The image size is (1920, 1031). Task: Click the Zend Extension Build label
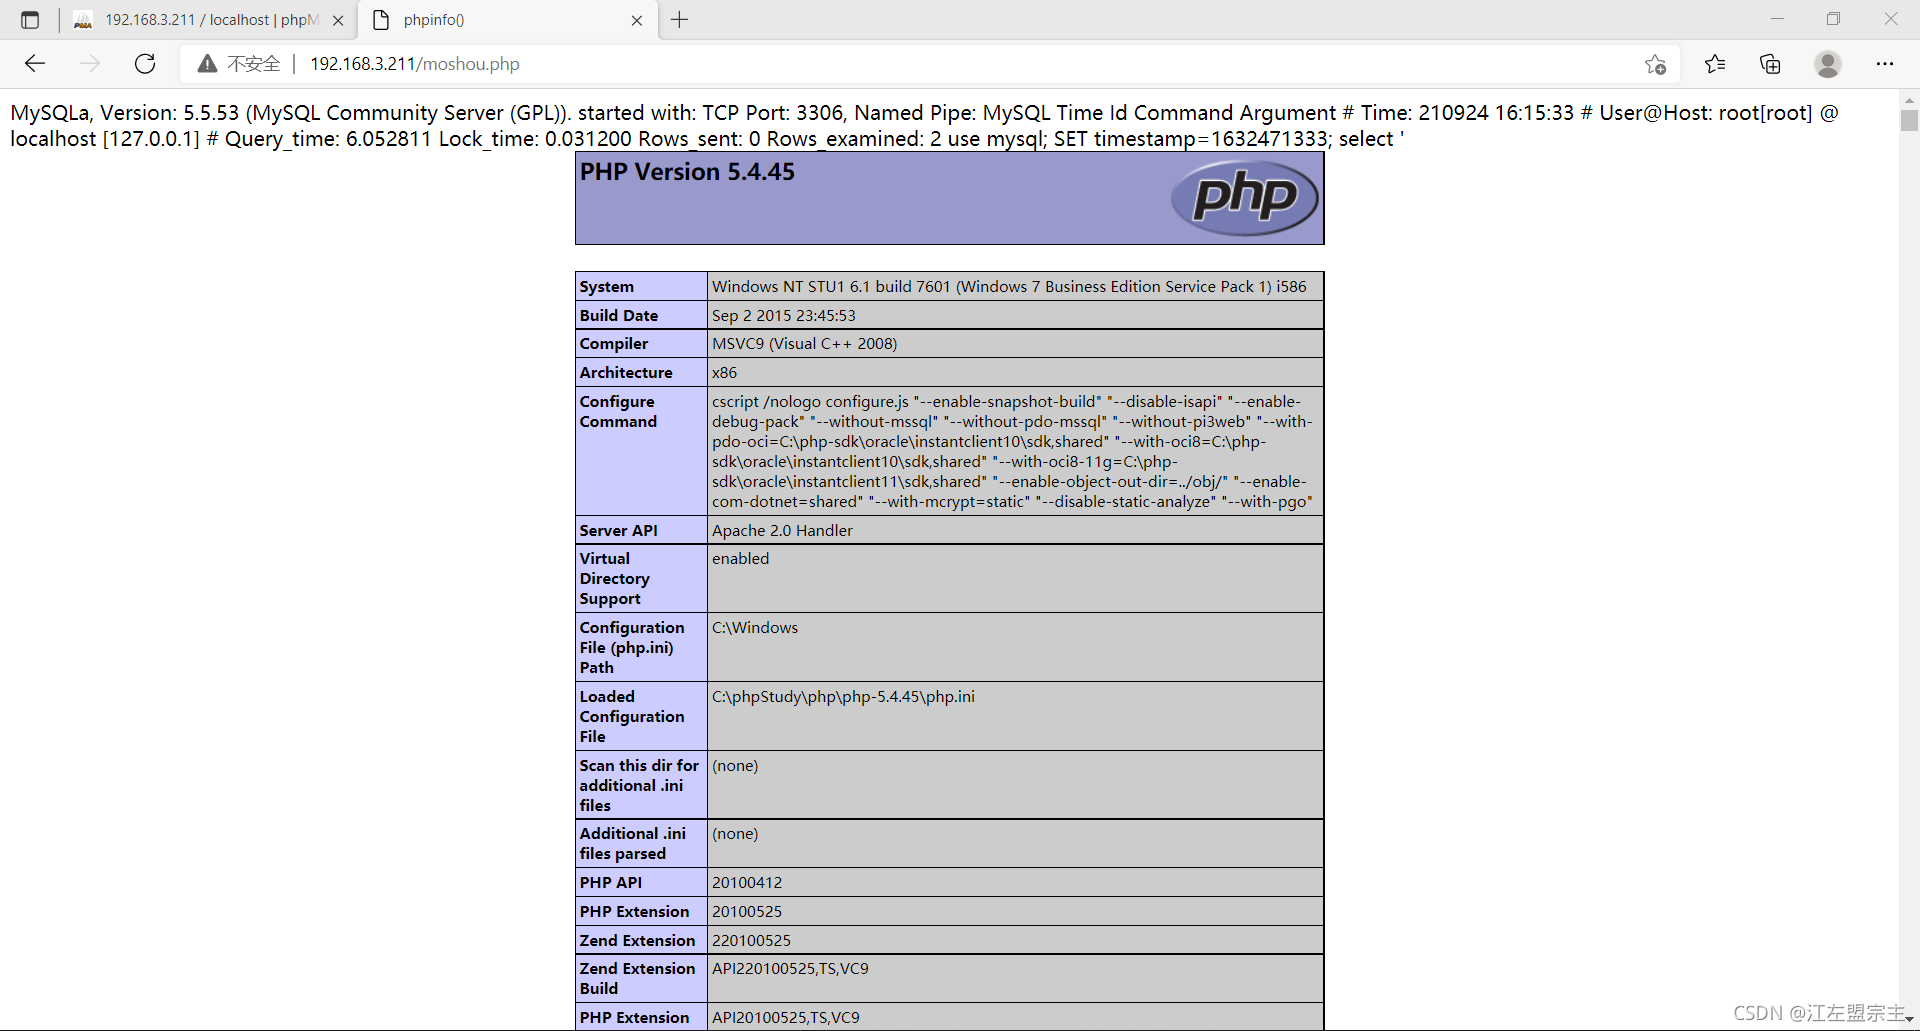click(x=637, y=979)
